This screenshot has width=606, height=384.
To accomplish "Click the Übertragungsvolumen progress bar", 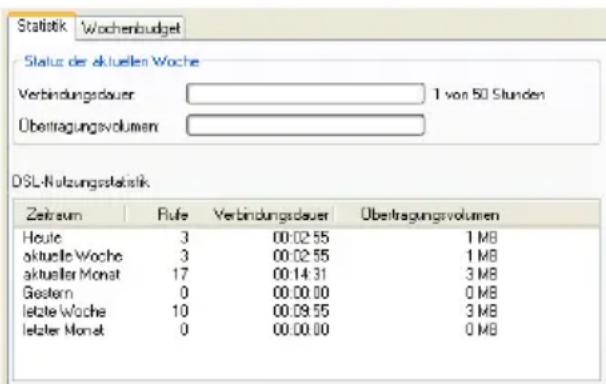I will [305, 125].
